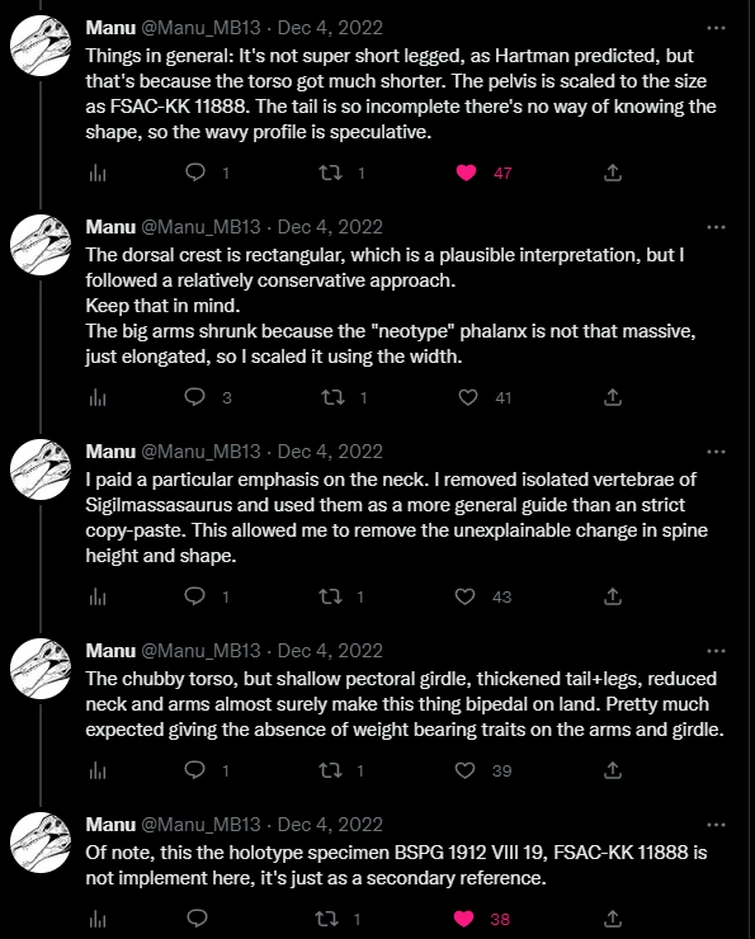
Task: Share the tweet about the neck emphasis
Action: [x=612, y=597]
